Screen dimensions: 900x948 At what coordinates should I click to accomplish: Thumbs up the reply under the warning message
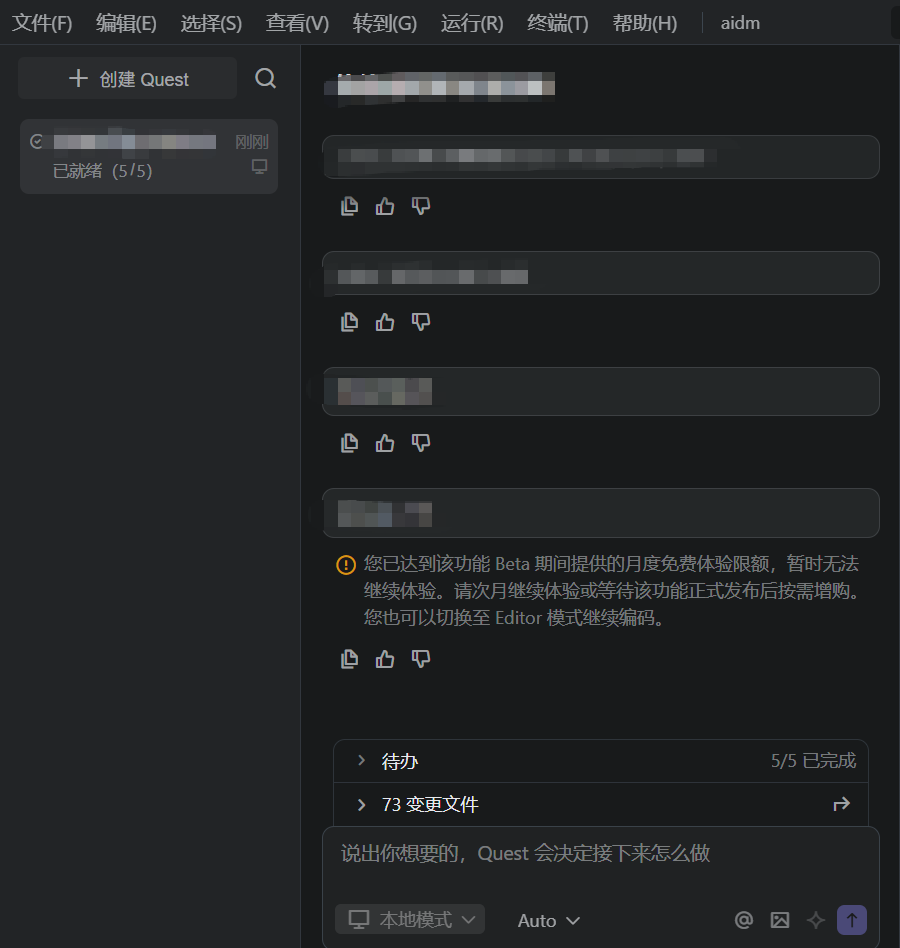[384, 659]
